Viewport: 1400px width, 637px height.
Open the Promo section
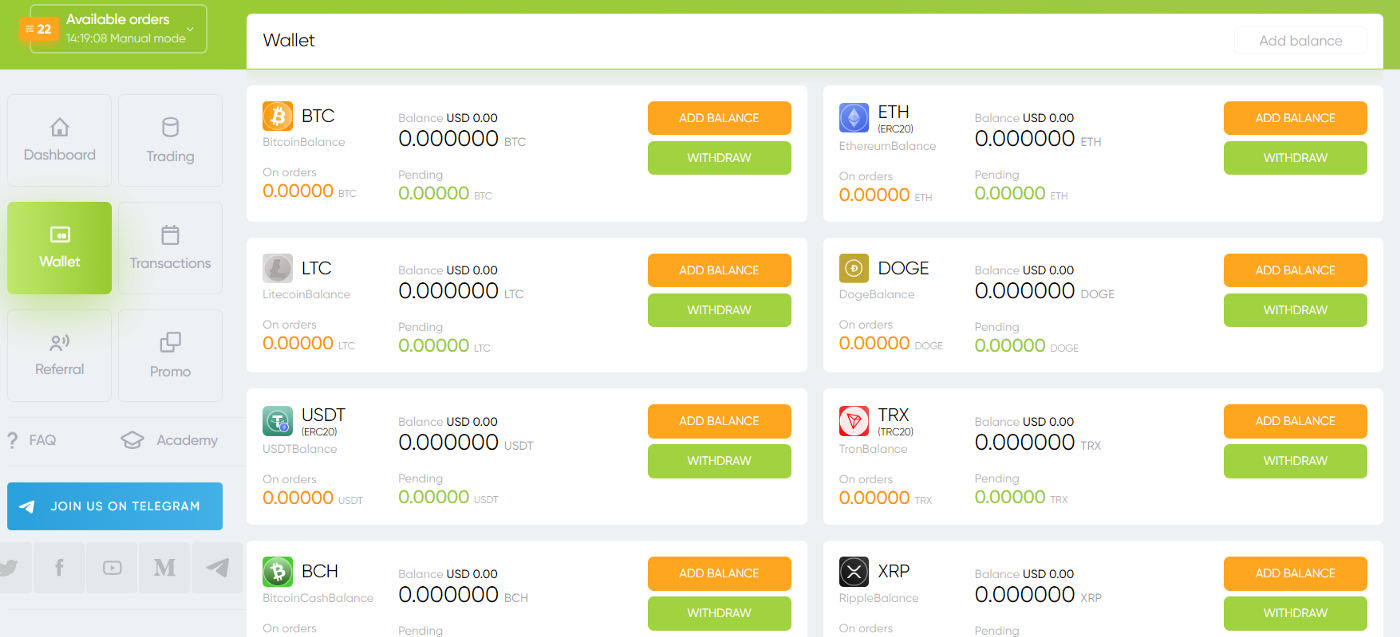pos(170,355)
